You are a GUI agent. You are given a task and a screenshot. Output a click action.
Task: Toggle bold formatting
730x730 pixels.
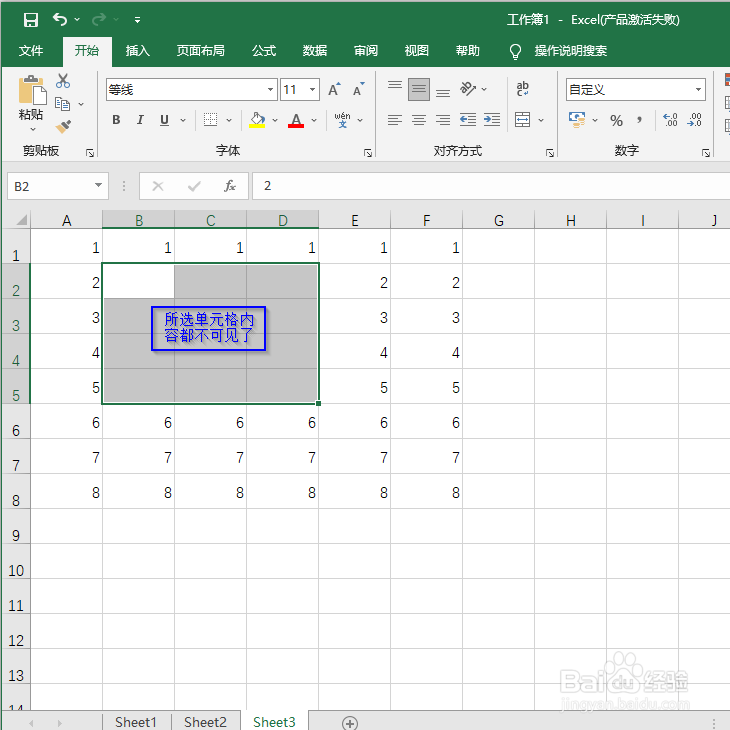pos(116,120)
